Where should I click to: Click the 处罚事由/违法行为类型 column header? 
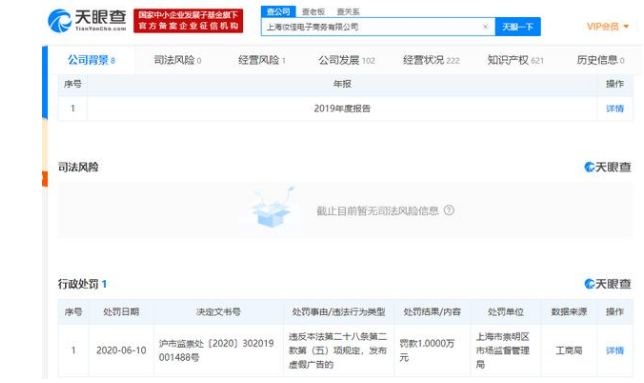[x=338, y=312]
